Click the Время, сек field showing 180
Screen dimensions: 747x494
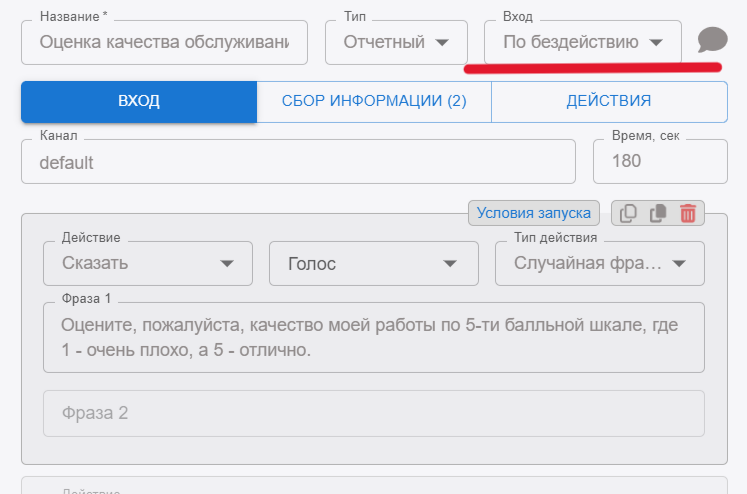659,162
